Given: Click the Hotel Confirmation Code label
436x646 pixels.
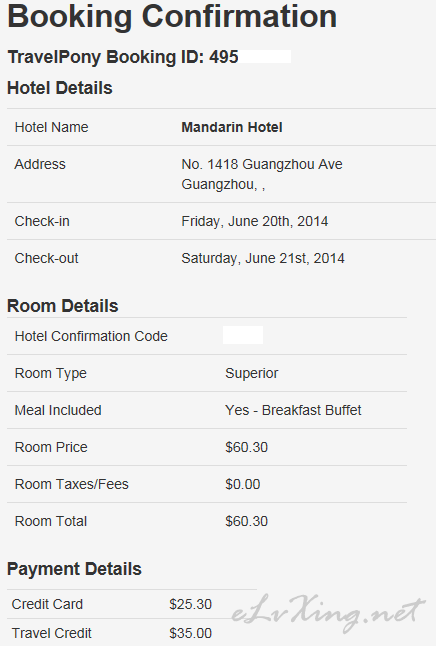Looking at the screenshot, I should pos(91,336).
